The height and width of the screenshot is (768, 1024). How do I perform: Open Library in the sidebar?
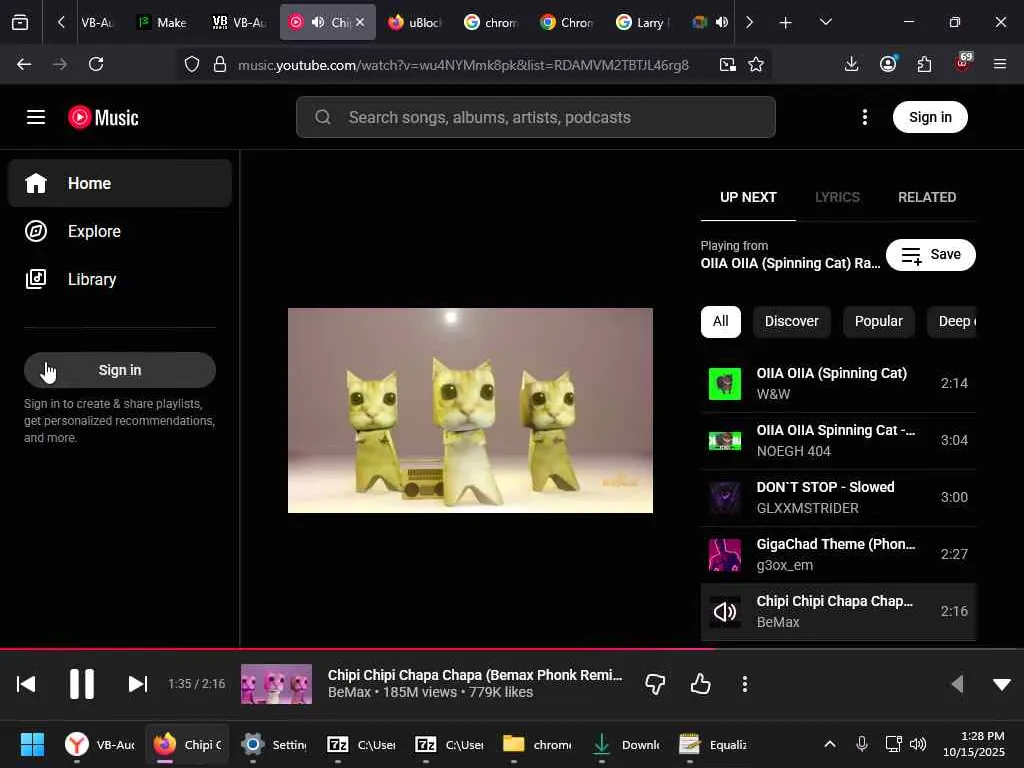120,280
